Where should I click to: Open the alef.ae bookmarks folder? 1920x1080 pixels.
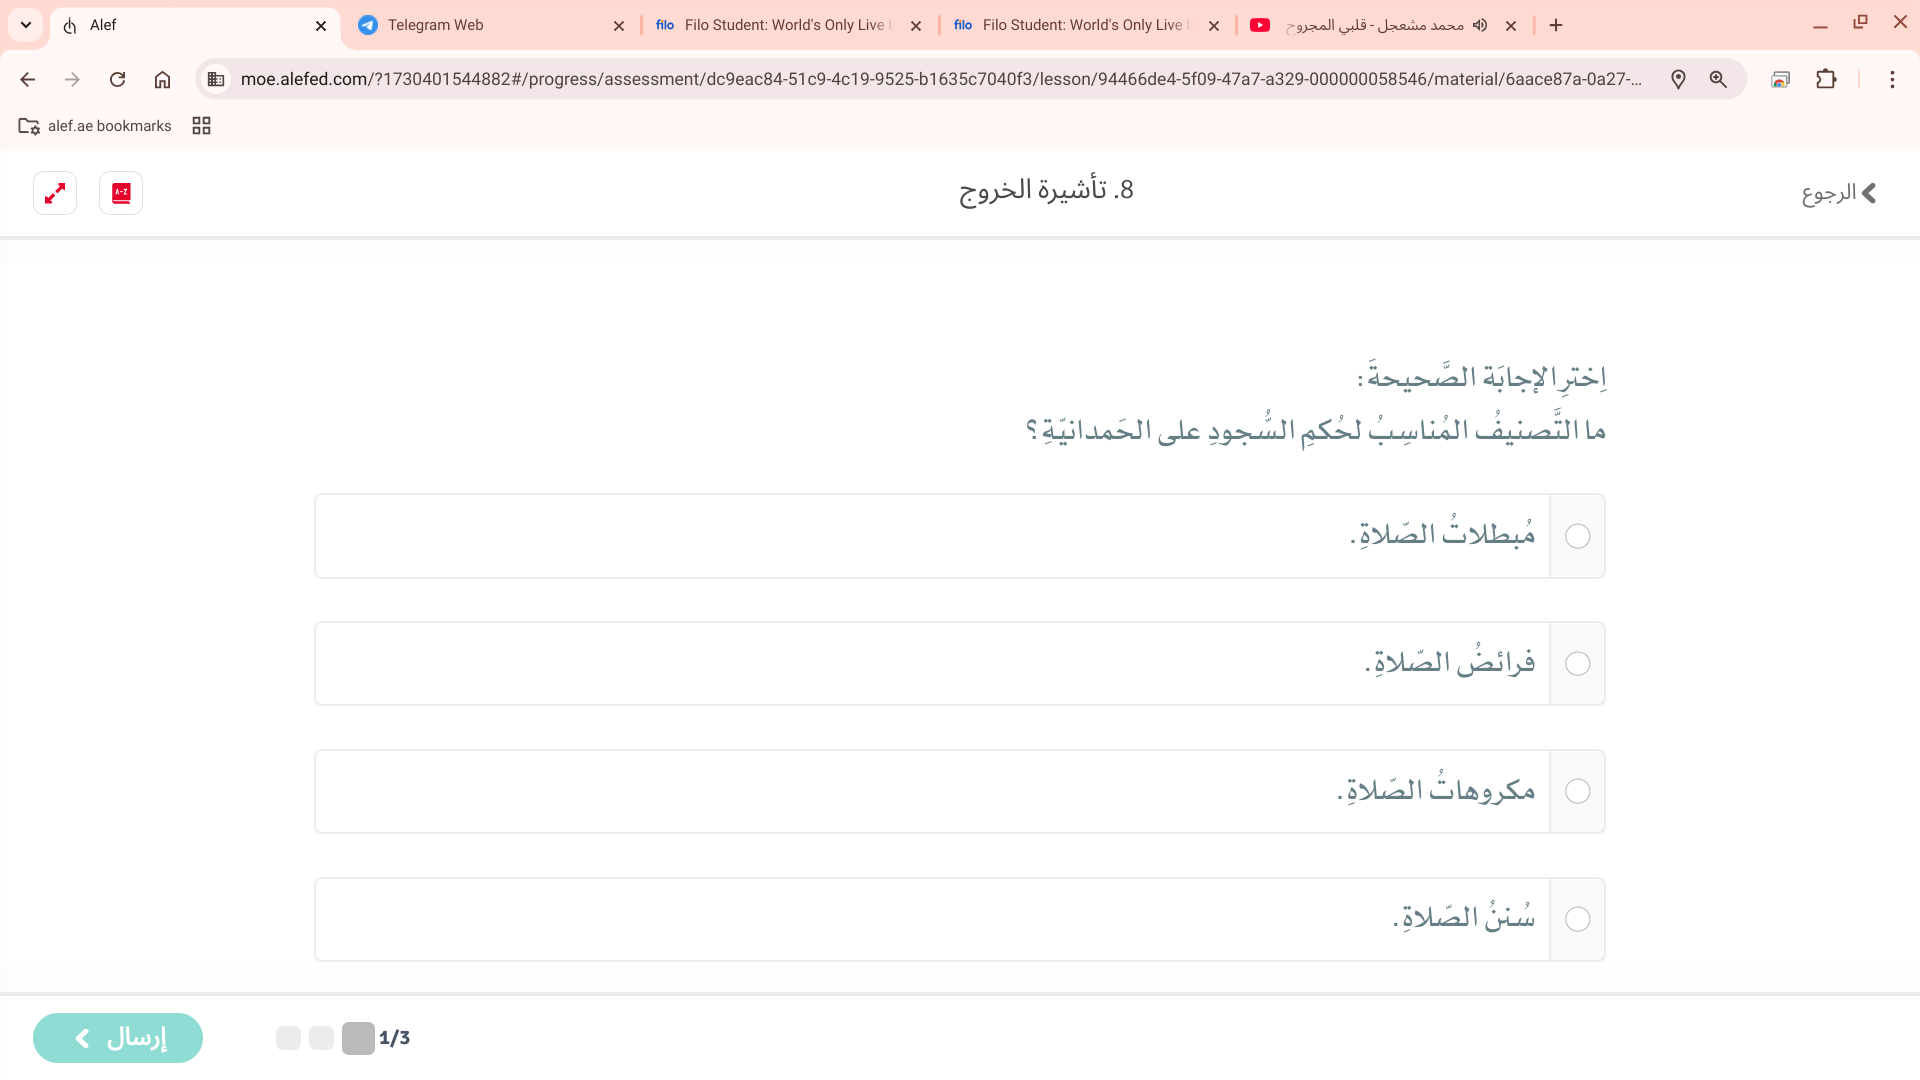(95, 126)
